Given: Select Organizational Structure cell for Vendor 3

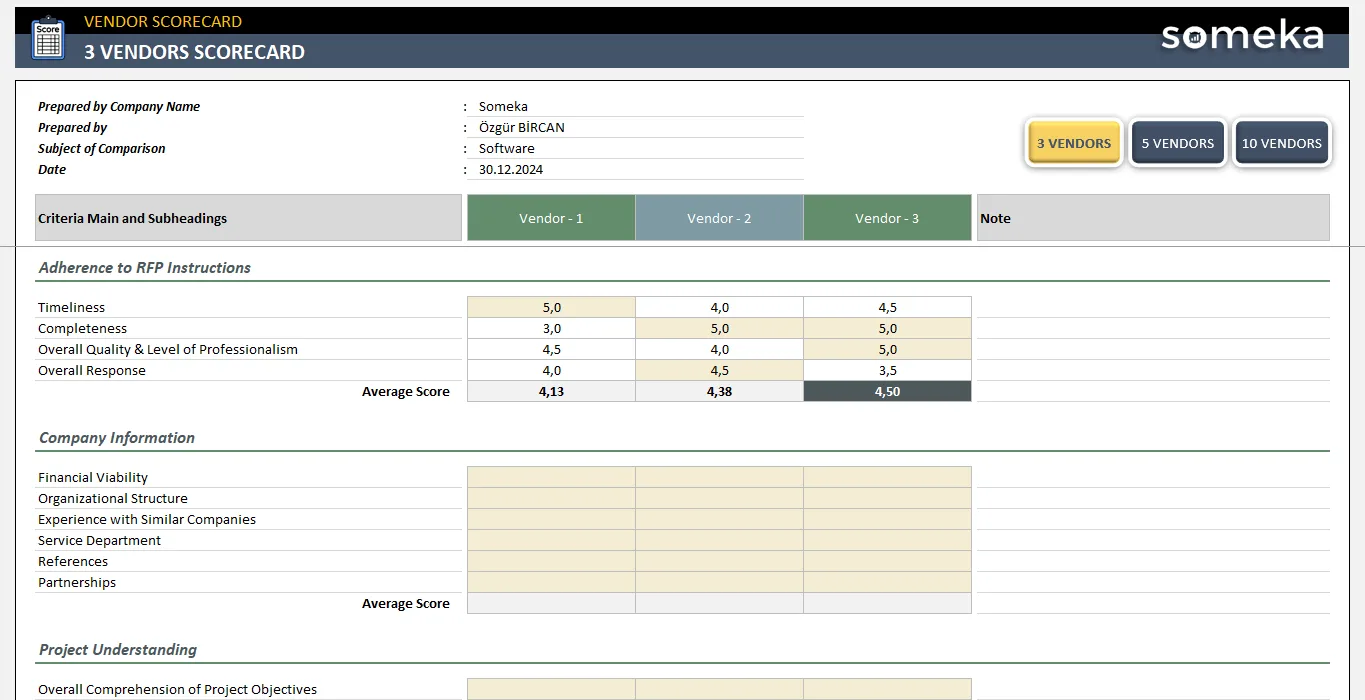Looking at the screenshot, I should coord(887,498).
